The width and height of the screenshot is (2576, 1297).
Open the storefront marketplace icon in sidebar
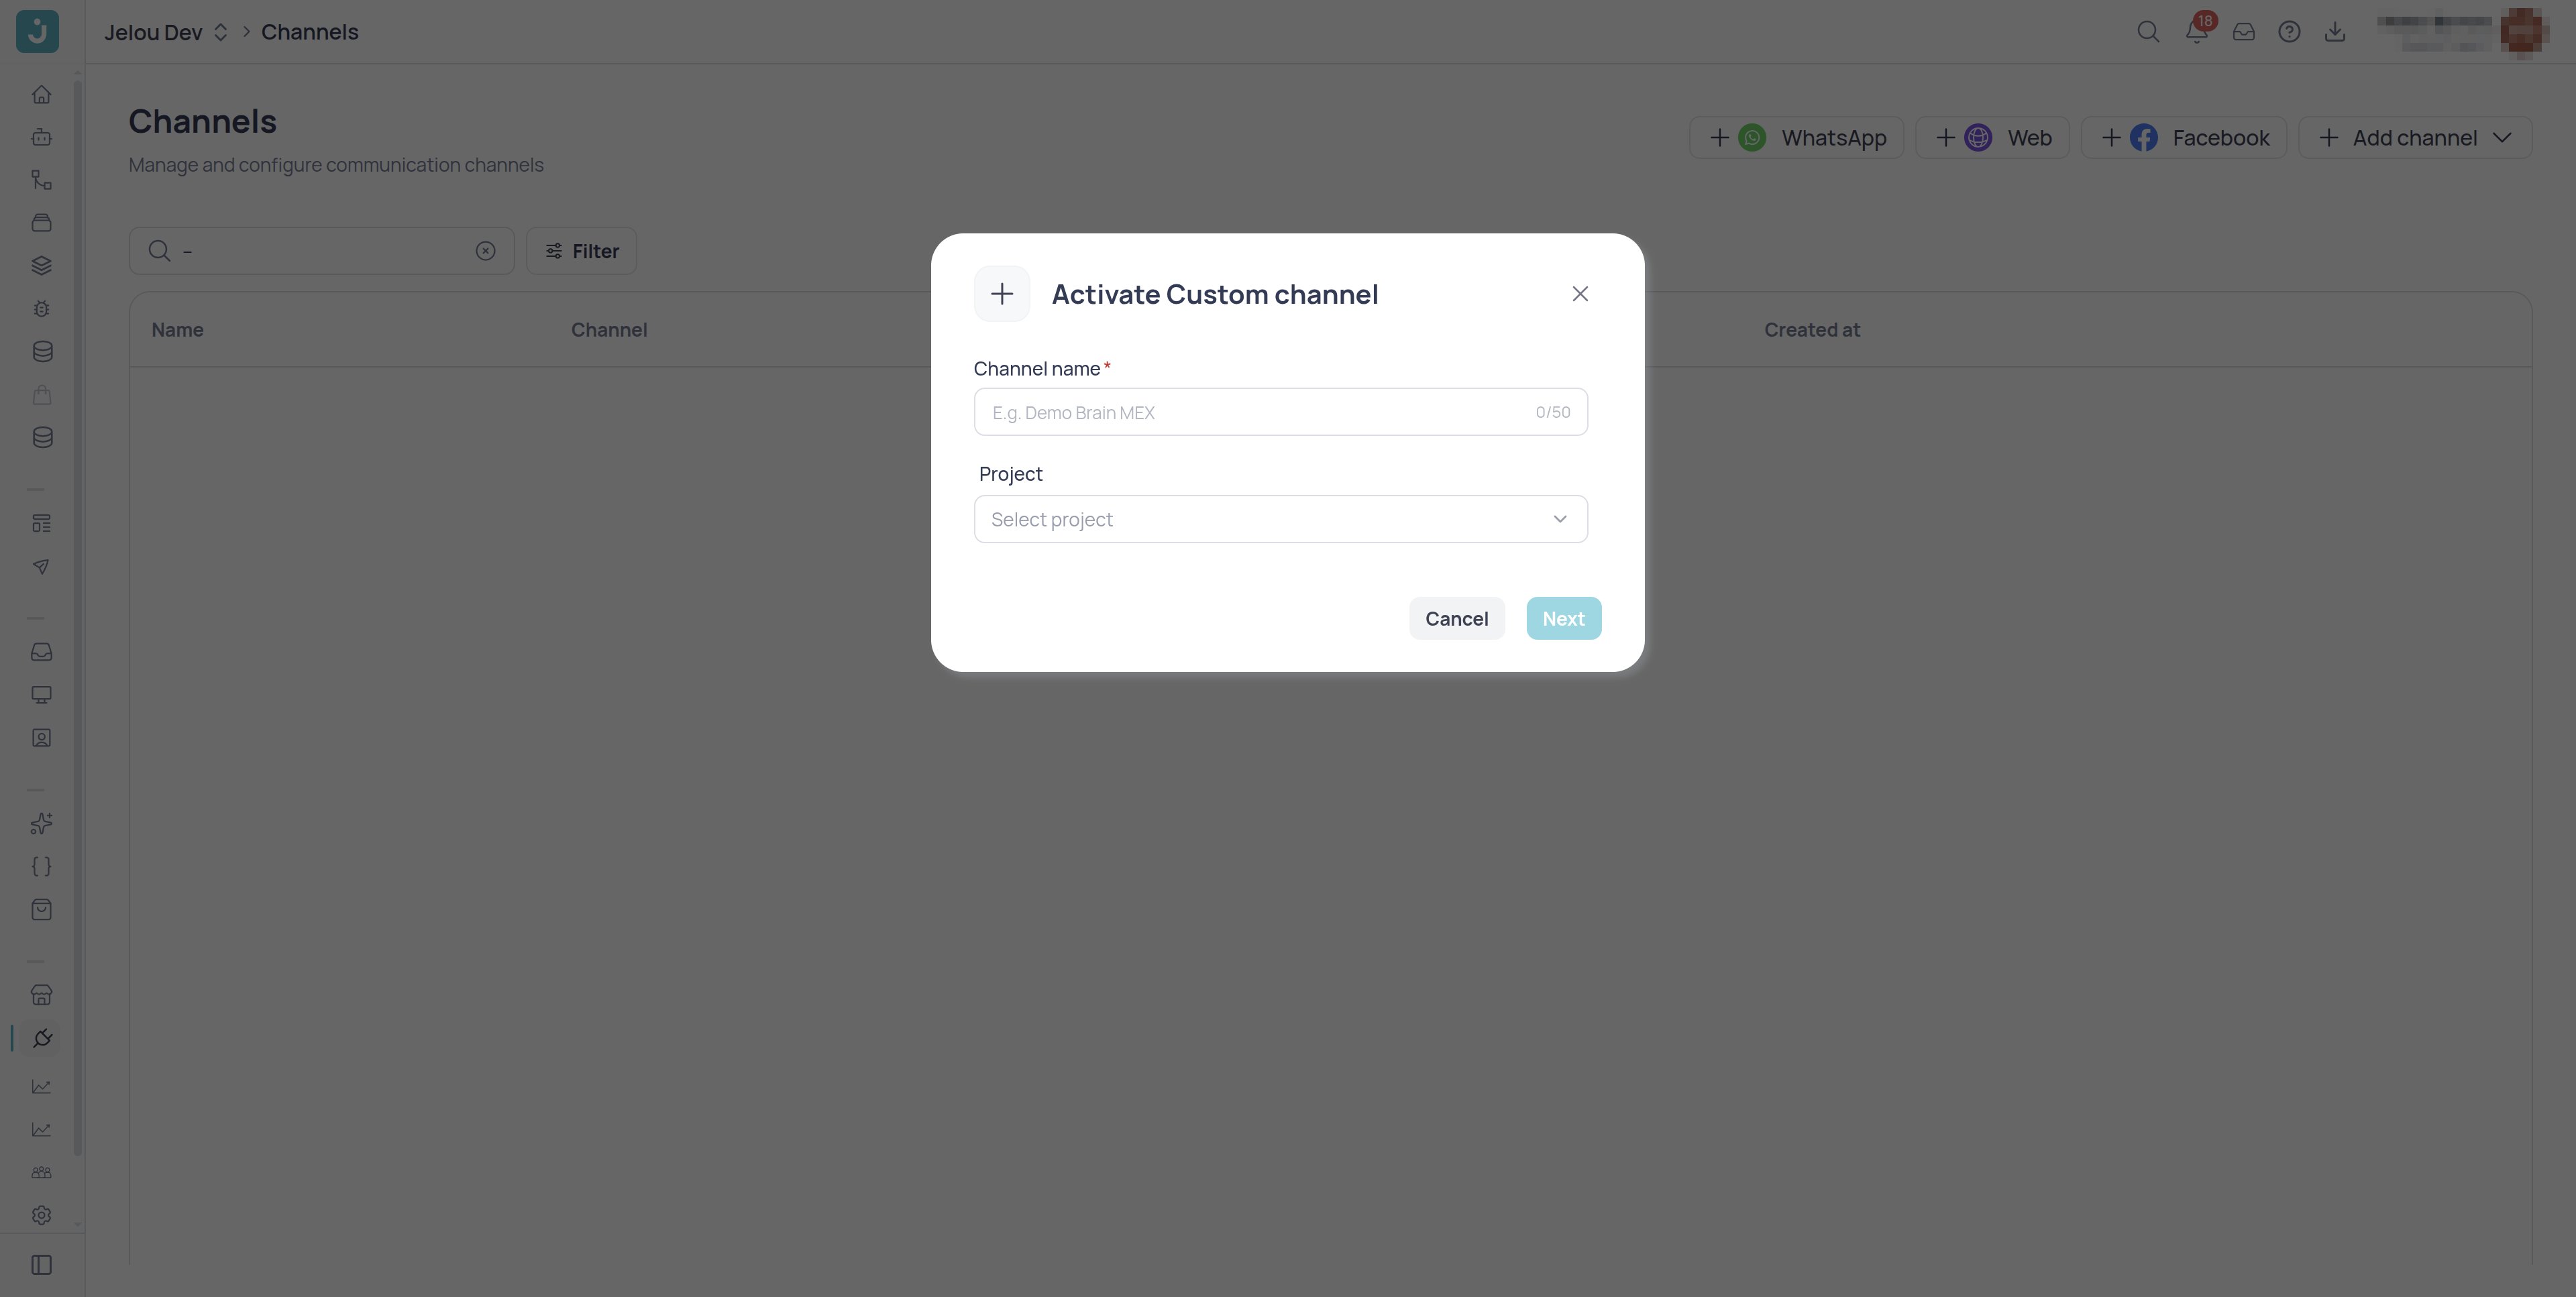pyautogui.click(x=41, y=995)
